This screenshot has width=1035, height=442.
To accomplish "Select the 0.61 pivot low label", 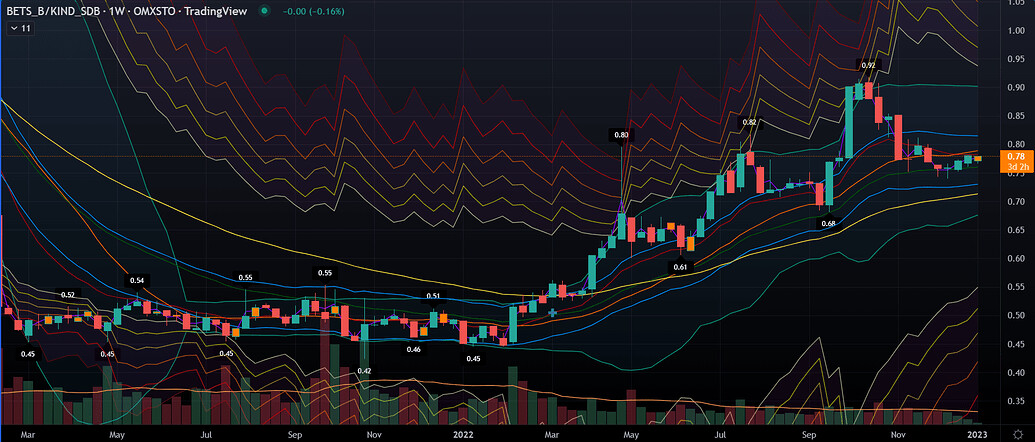I will tap(679, 267).
